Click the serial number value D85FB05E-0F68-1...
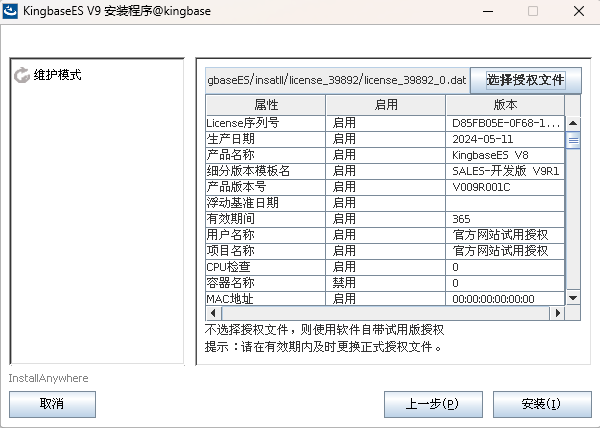Image resolution: width=600 pixels, height=428 pixels. pyautogui.click(x=506, y=123)
